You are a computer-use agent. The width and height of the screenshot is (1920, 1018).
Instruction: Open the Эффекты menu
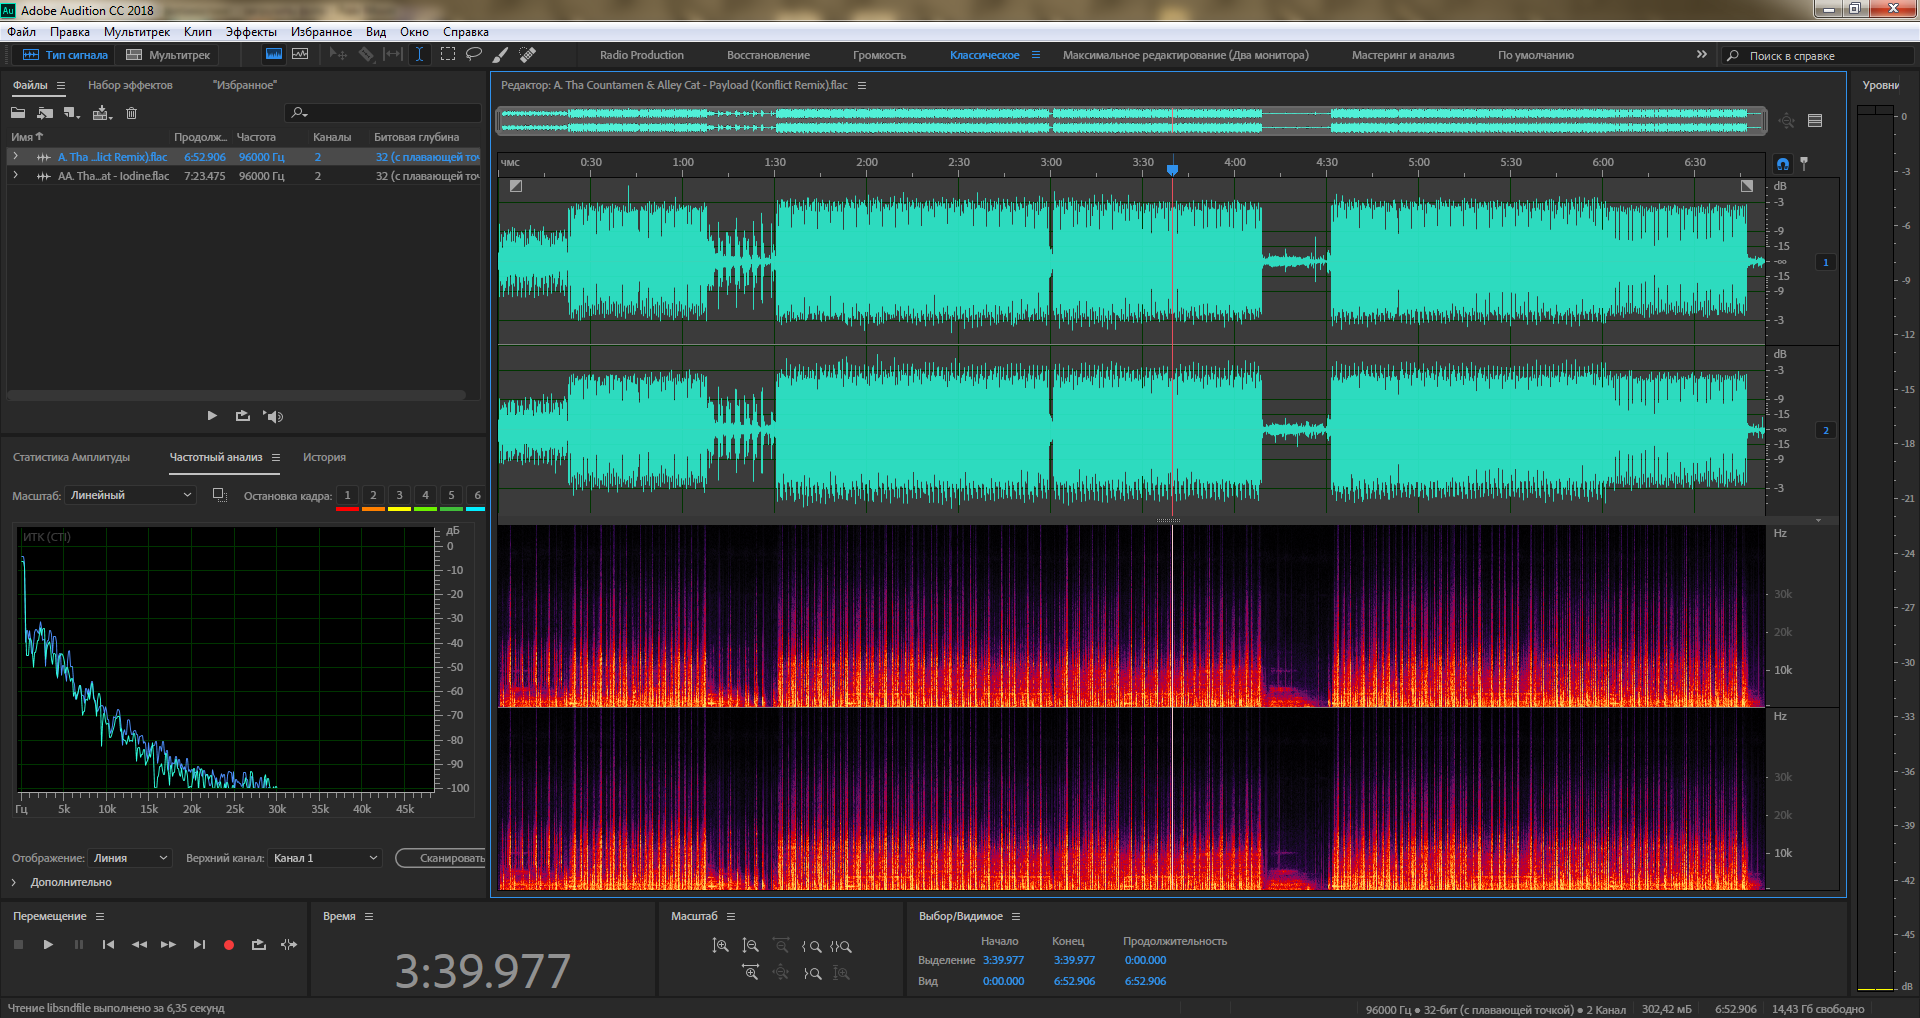pos(251,32)
